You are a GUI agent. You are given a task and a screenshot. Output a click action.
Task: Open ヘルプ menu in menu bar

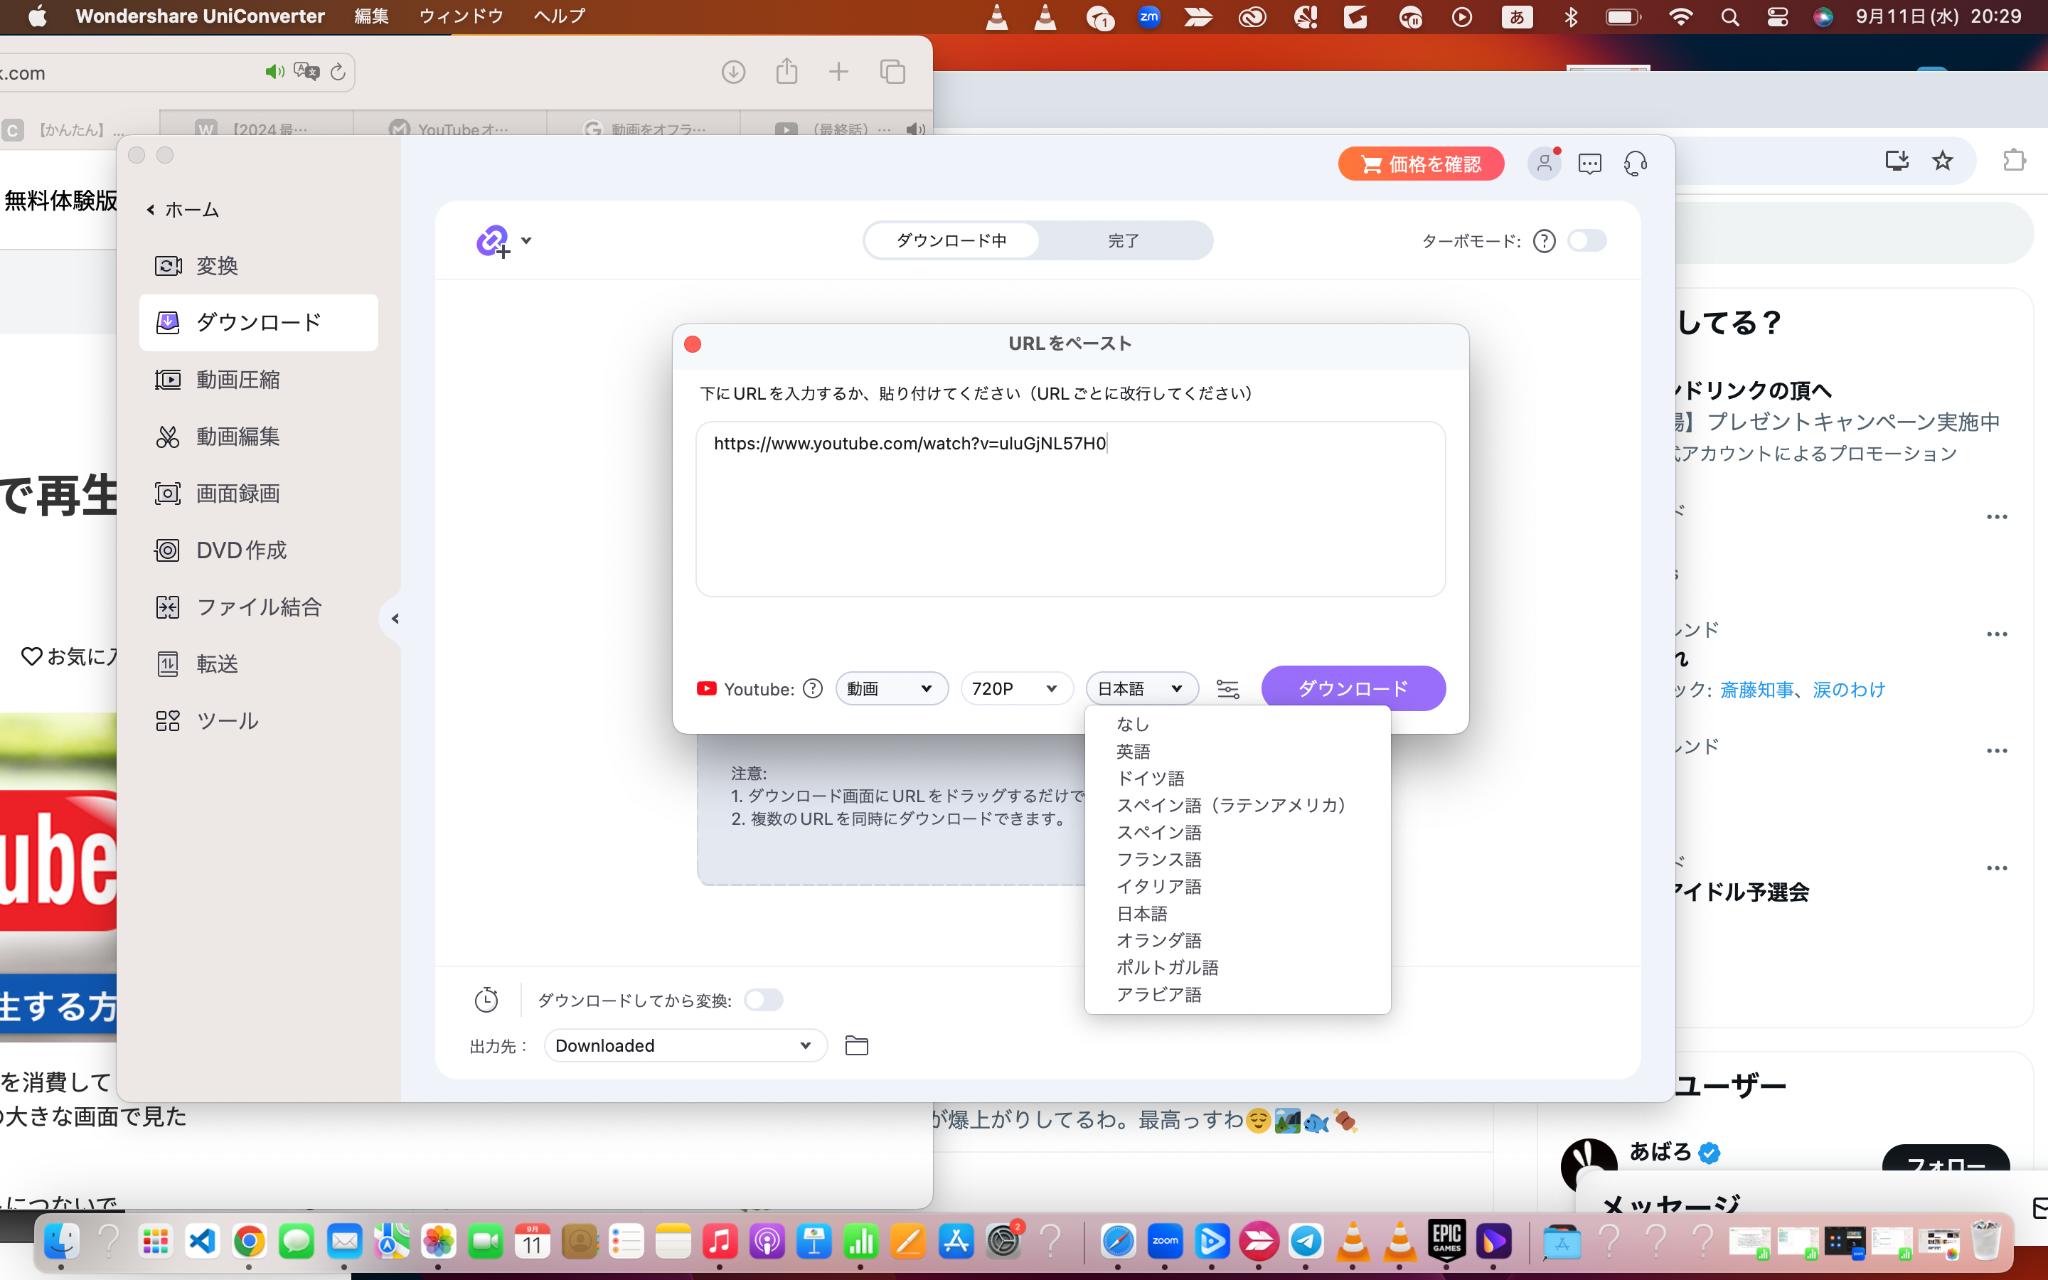559,16
